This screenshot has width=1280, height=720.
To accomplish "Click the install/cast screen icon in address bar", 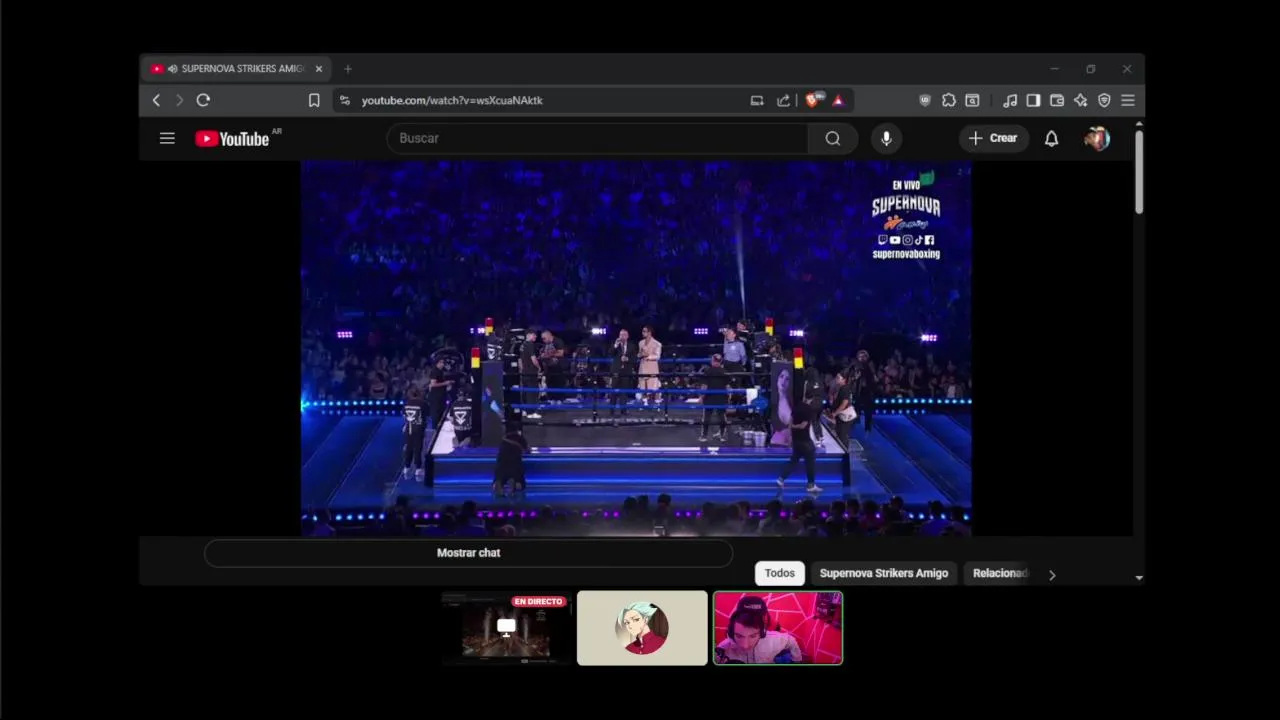I will click(757, 100).
